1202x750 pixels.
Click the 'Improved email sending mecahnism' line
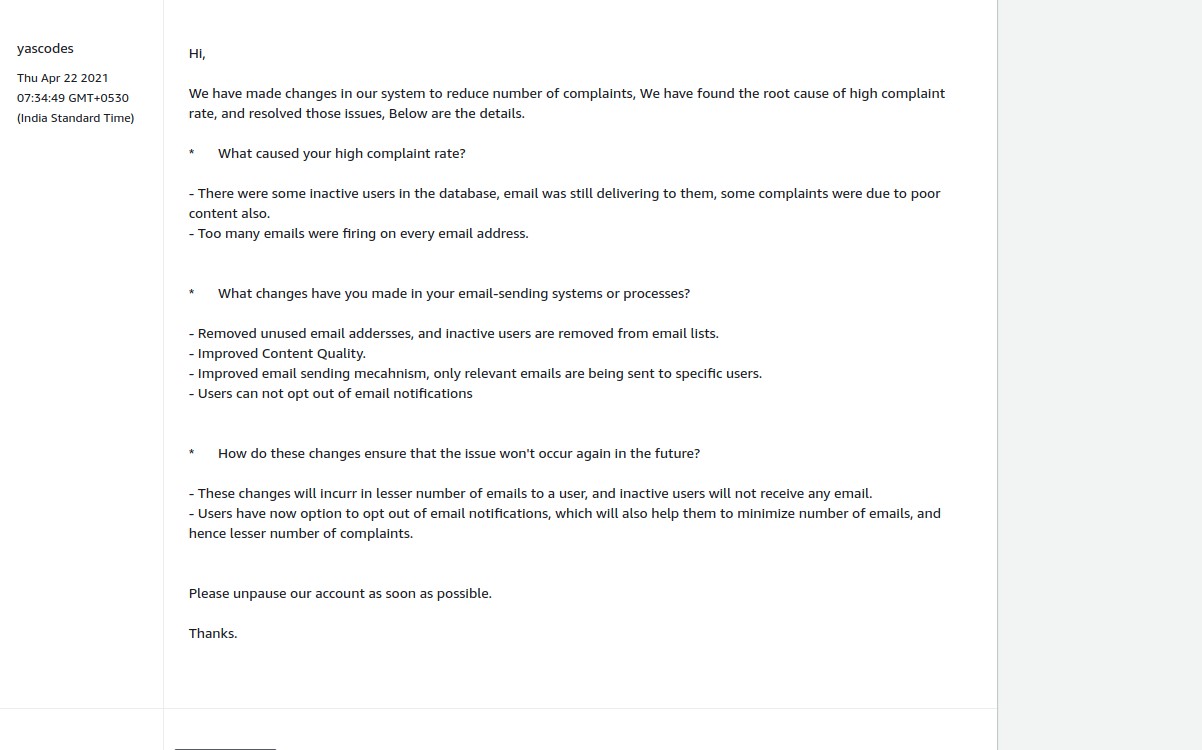point(475,374)
